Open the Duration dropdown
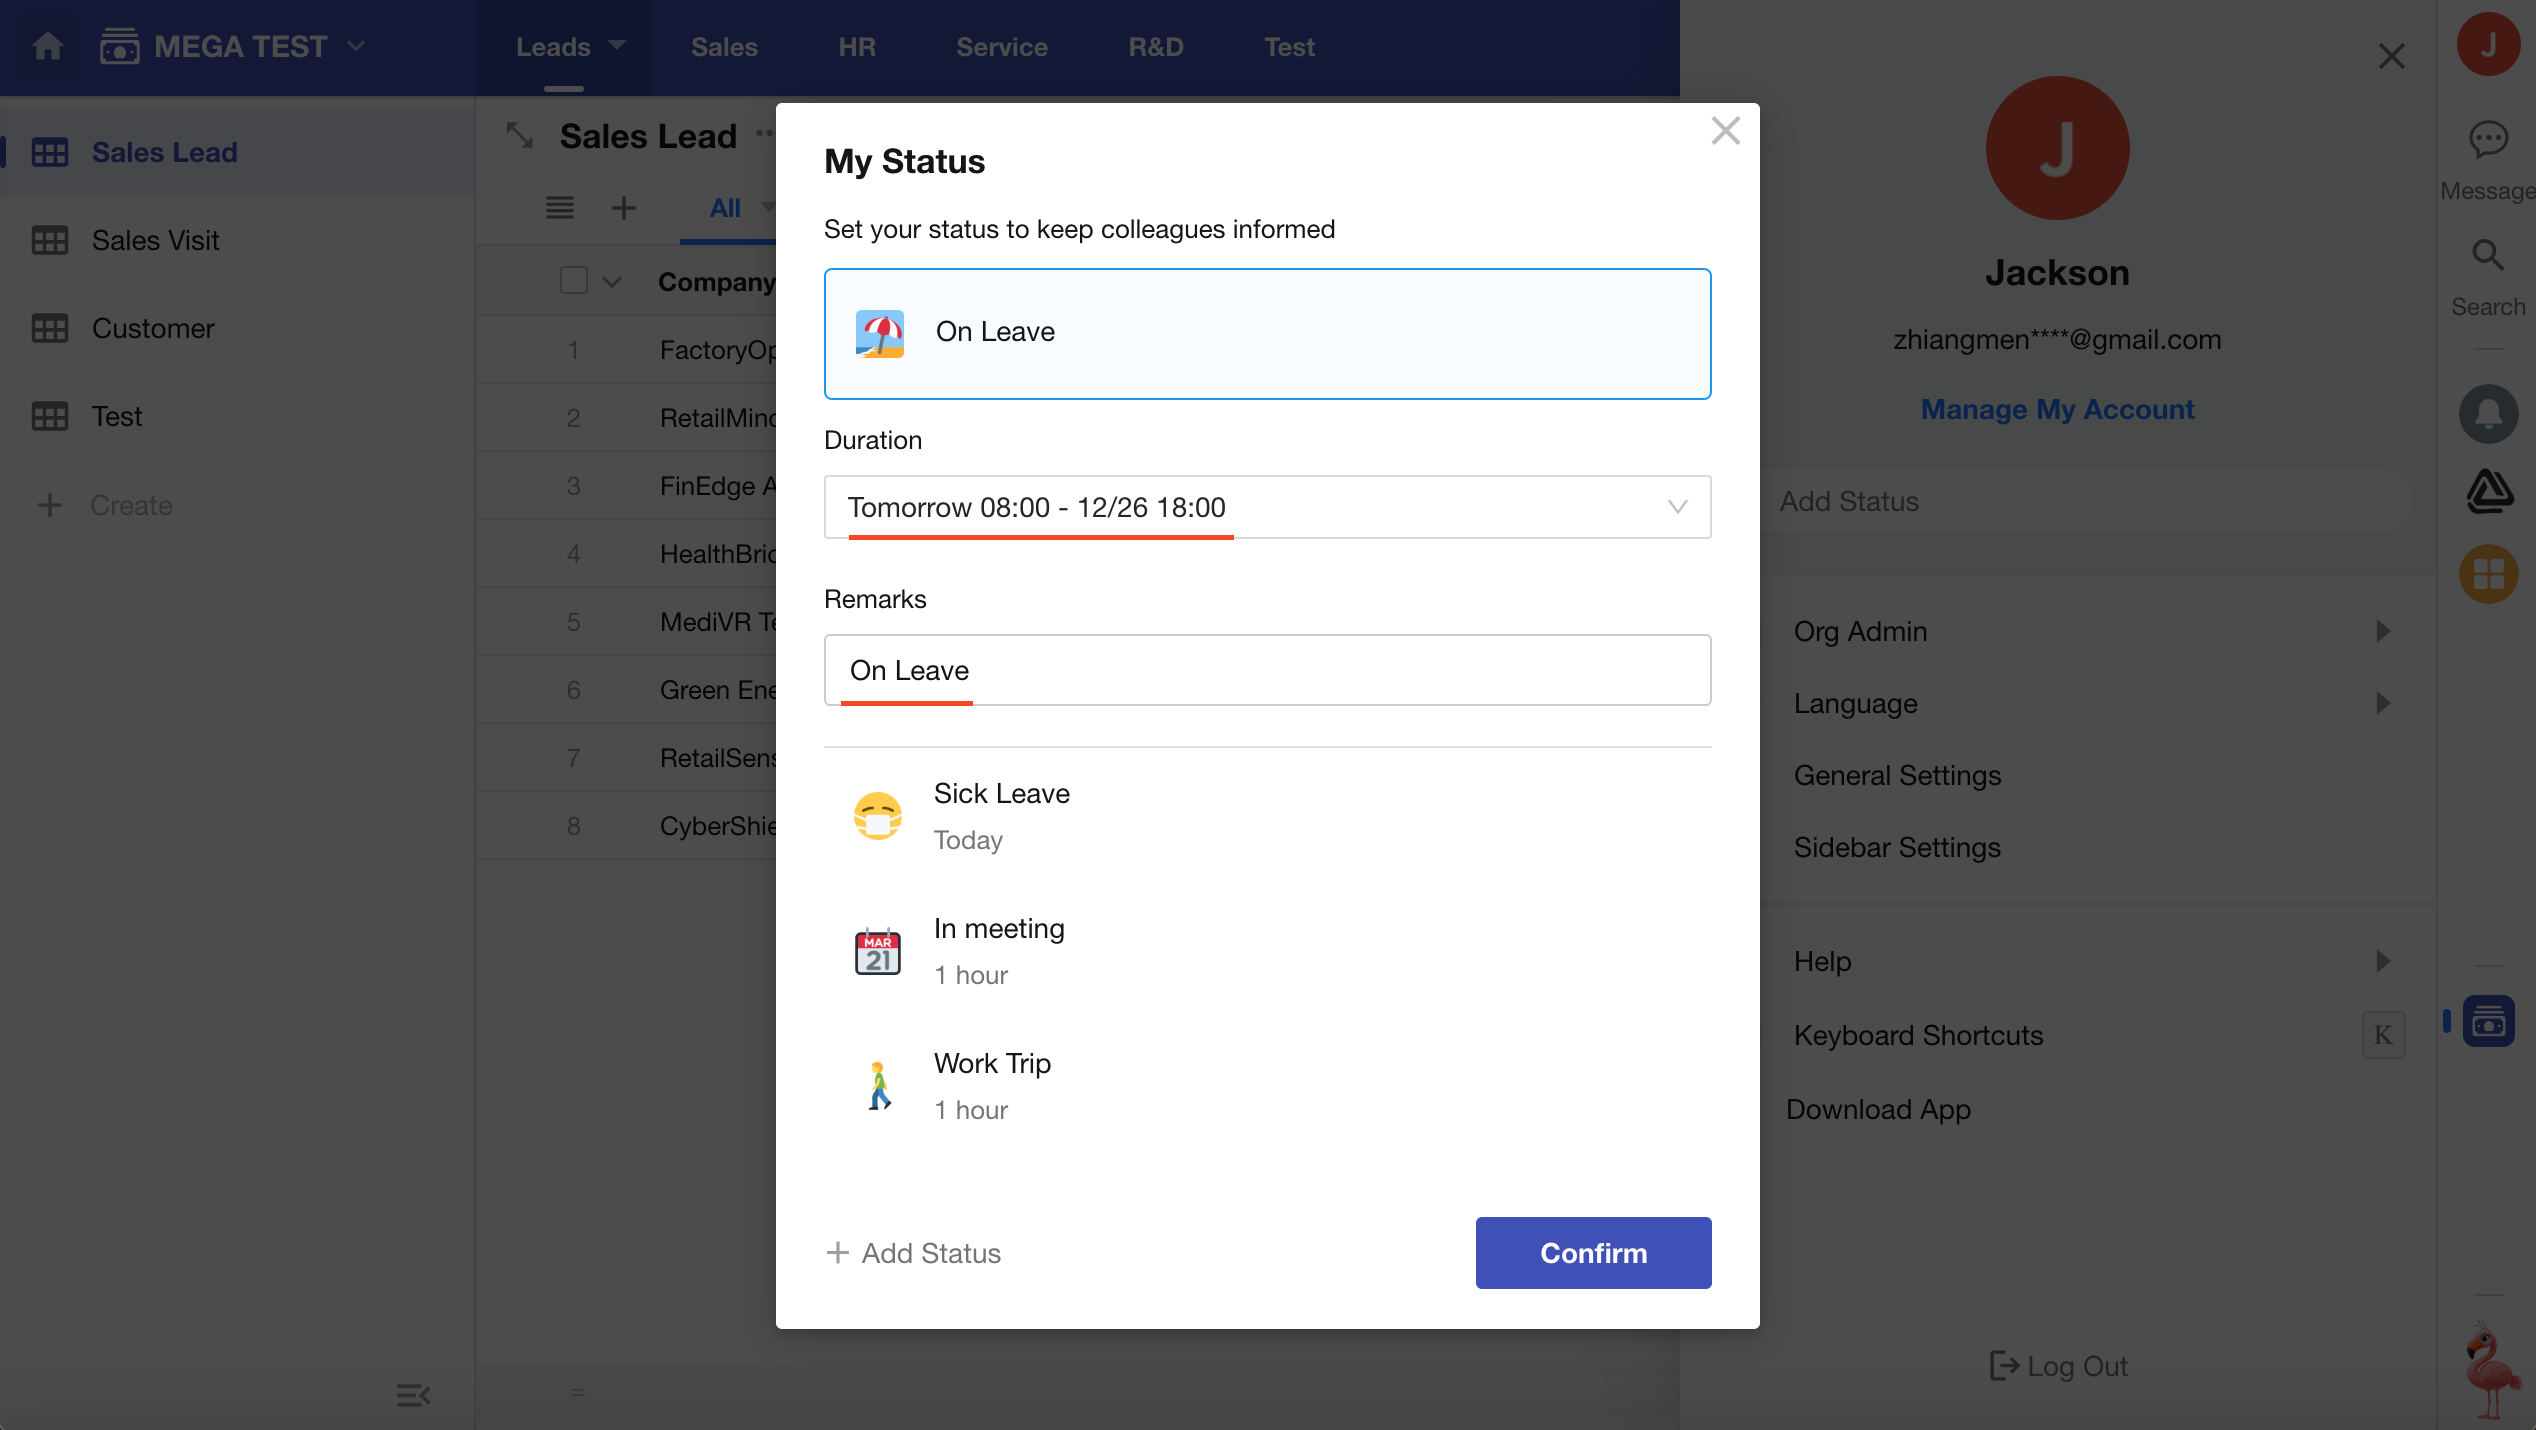2536x1430 pixels. (x=1267, y=507)
